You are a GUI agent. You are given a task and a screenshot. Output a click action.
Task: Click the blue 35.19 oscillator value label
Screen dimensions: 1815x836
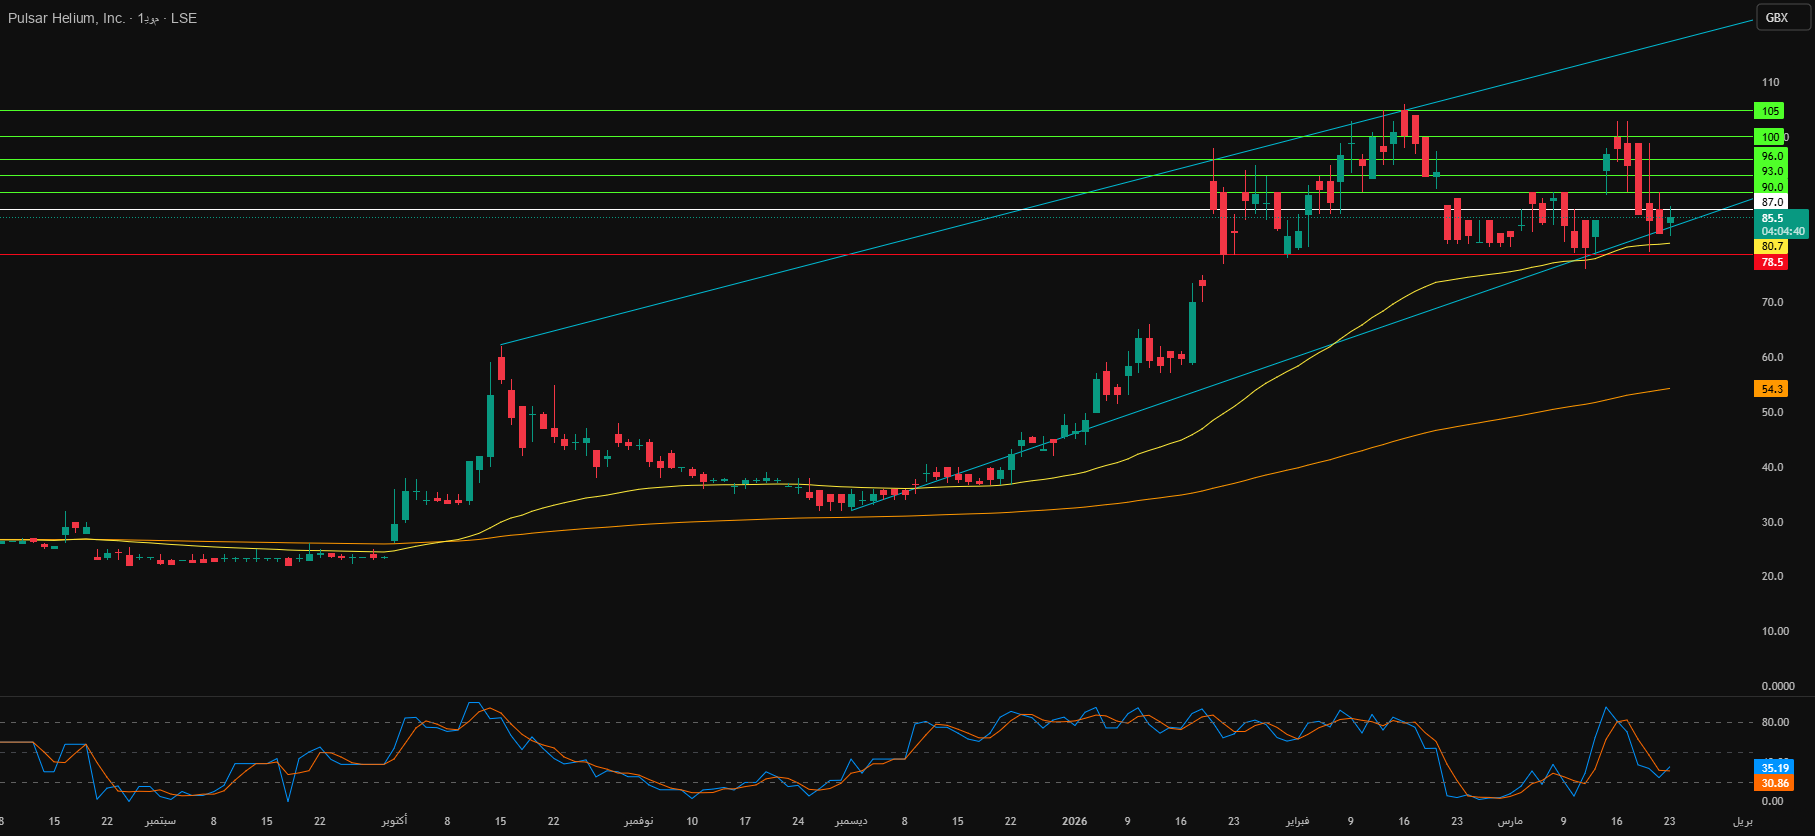click(x=1774, y=768)
